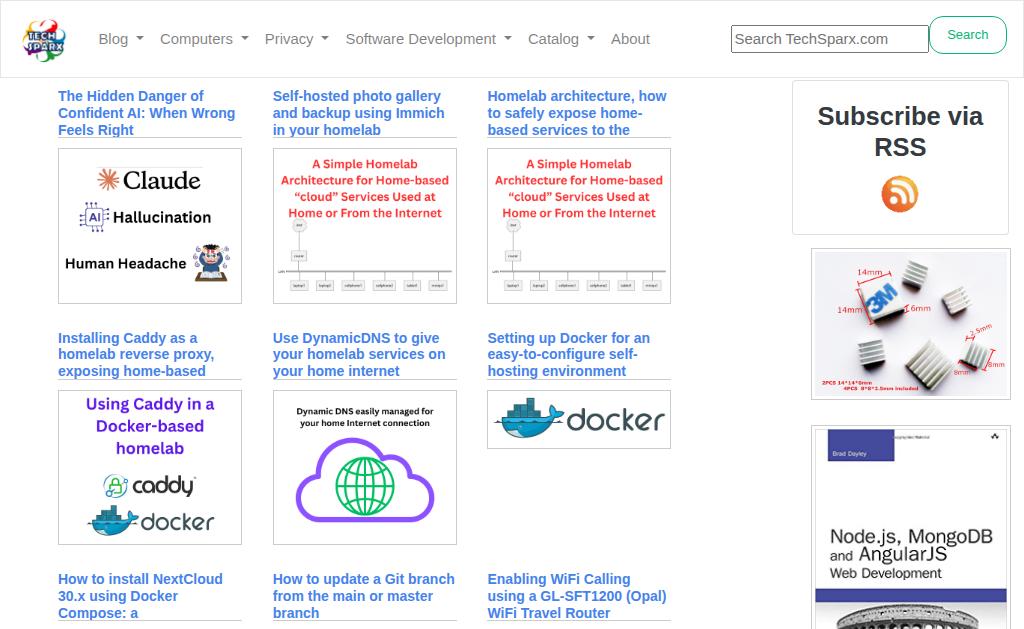Click the Search button

pyautogui.click(x=968, y=35)
